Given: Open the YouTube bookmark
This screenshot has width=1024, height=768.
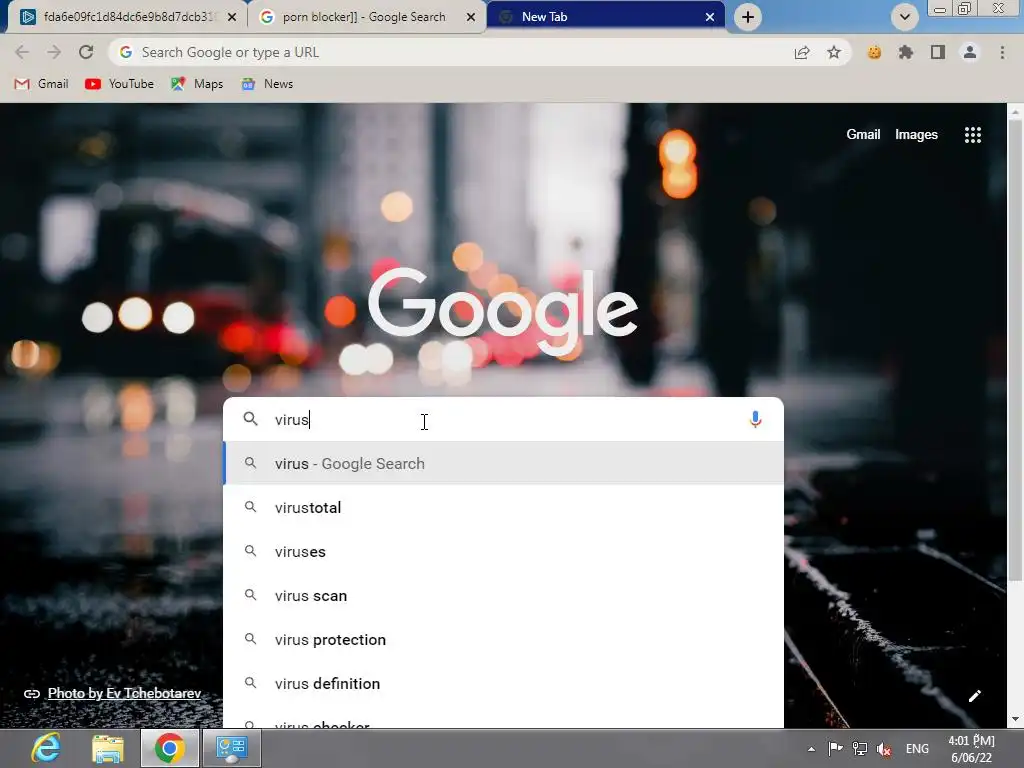Looking at the screenshot, I should pos(120,84).
